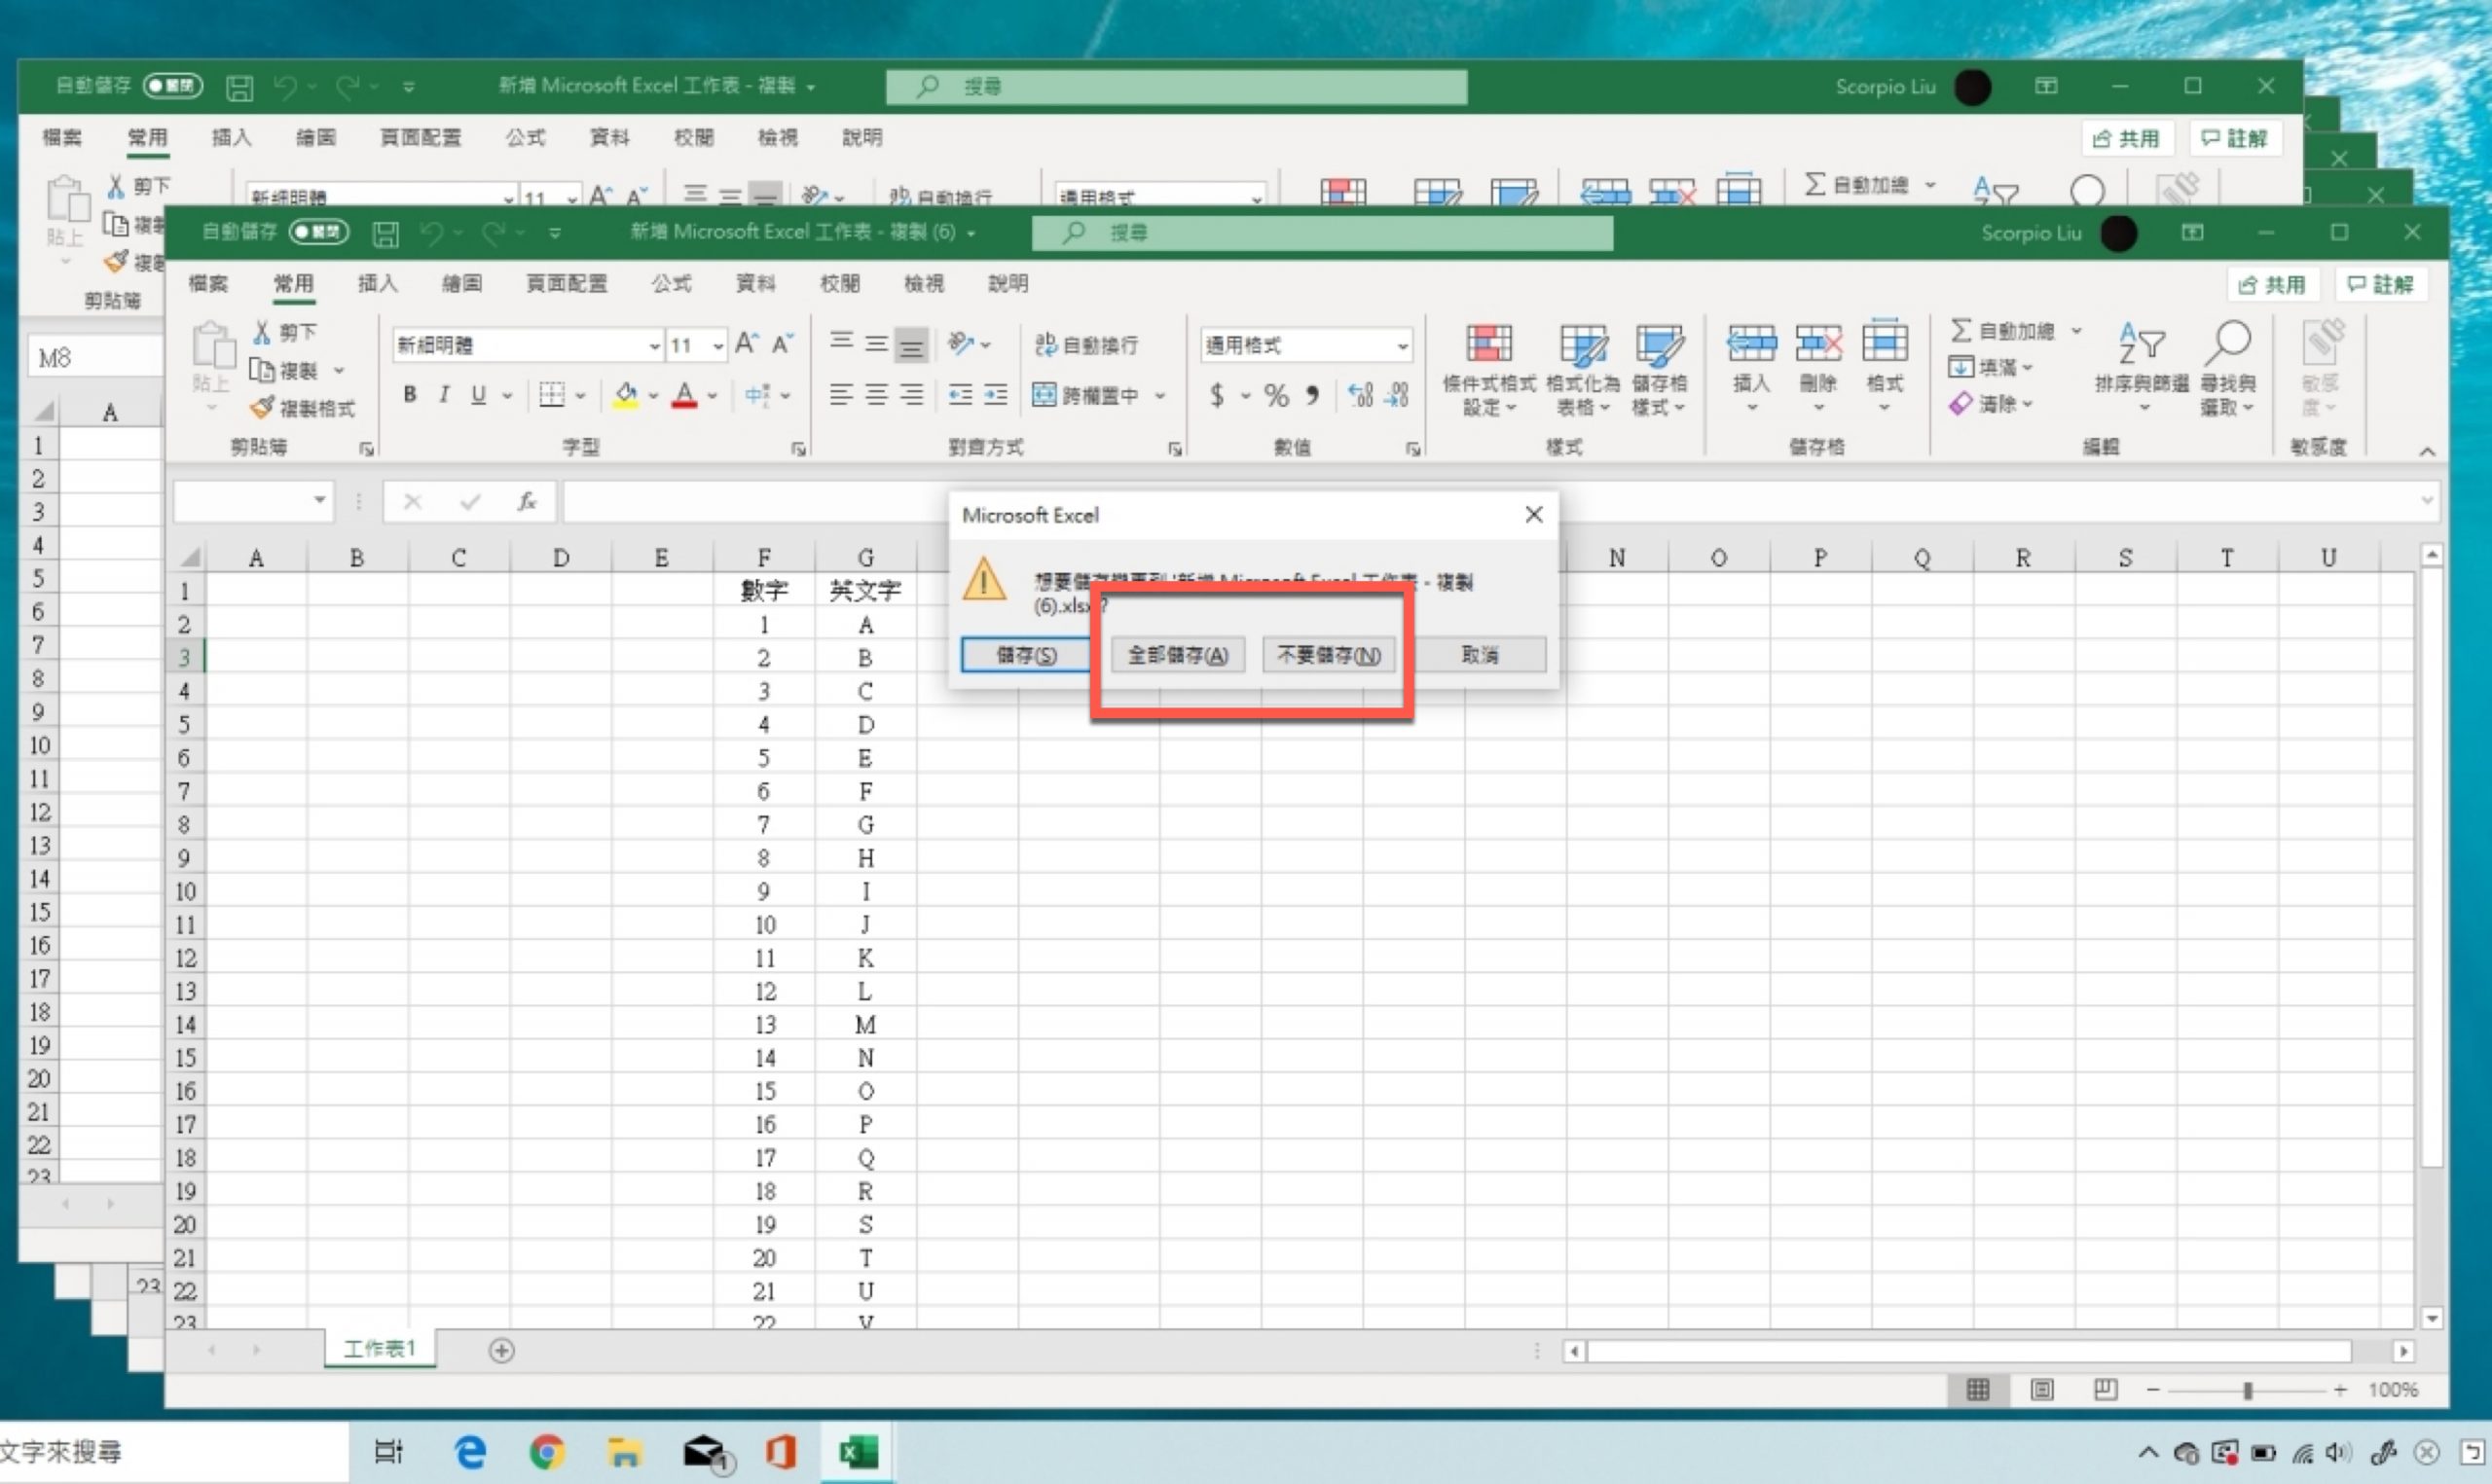Open the number format combo box
The height and width of the screenshot is (1484, 2492).
click(x=1402, y=346)
